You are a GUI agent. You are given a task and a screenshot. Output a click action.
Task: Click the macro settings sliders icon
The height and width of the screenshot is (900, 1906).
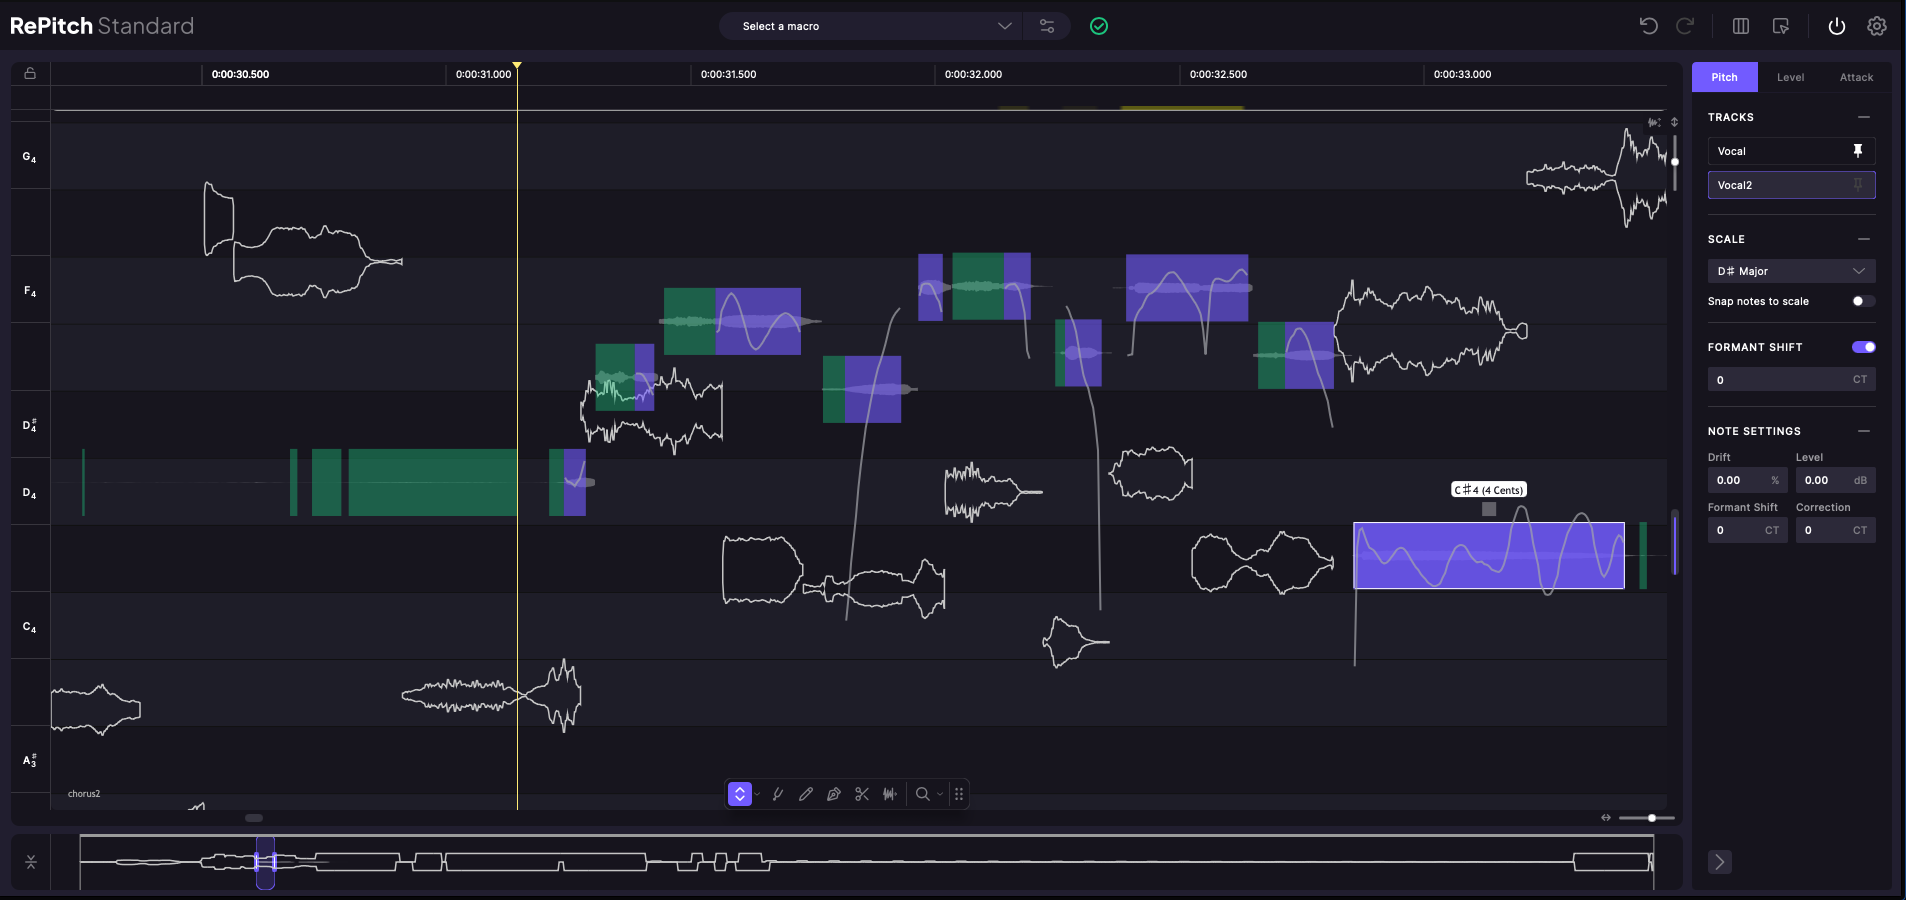(x=1047, y=26)
